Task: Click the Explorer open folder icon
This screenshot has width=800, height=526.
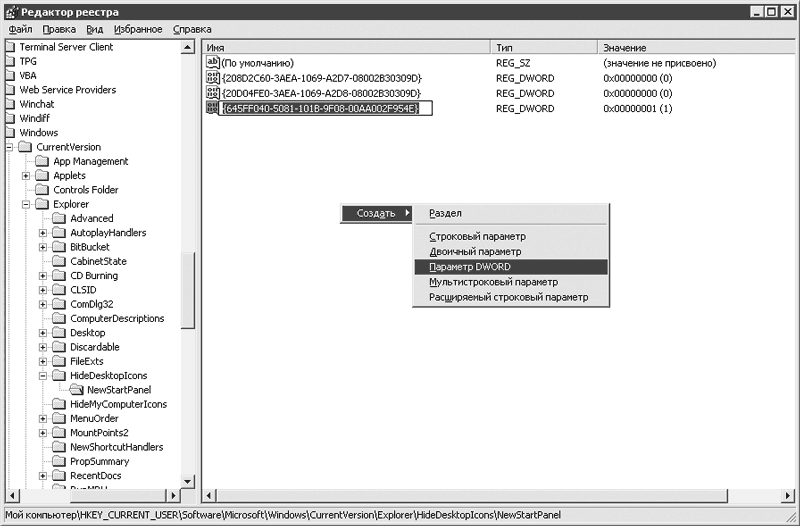Action: tap(42, 204)
